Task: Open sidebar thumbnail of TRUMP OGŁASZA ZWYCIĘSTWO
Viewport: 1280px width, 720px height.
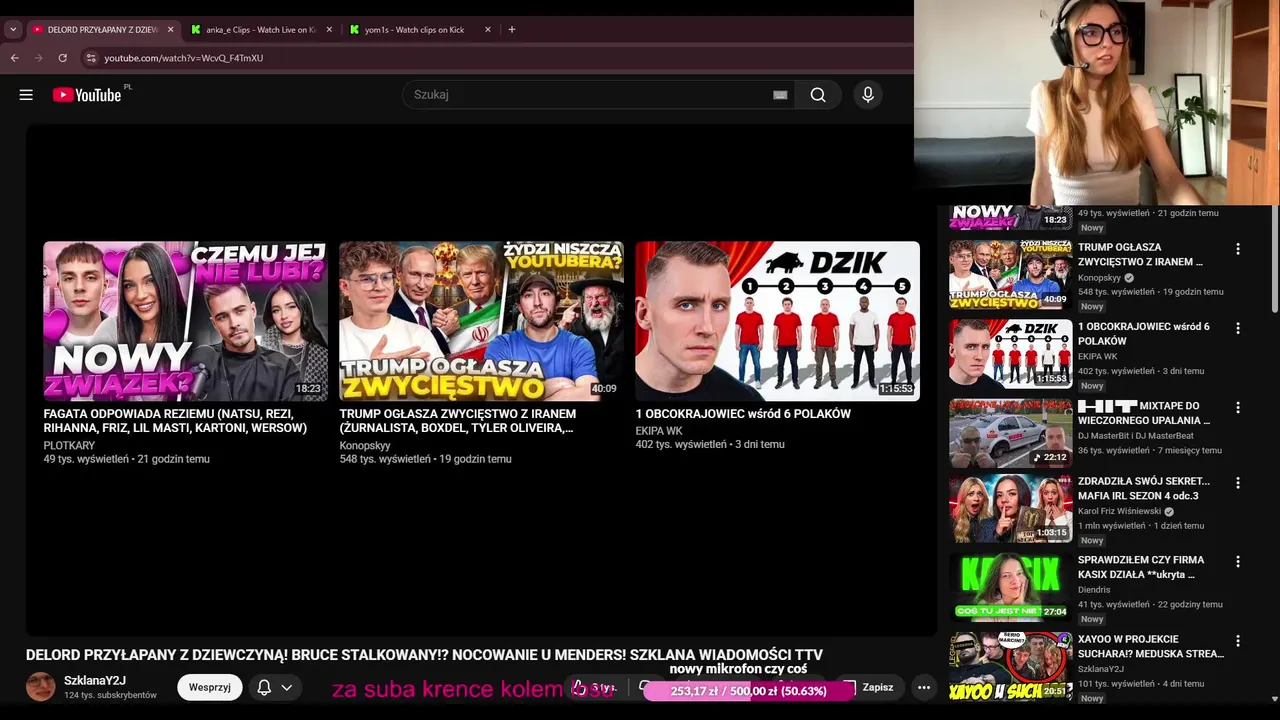Action: click(x=1010, y=274)
